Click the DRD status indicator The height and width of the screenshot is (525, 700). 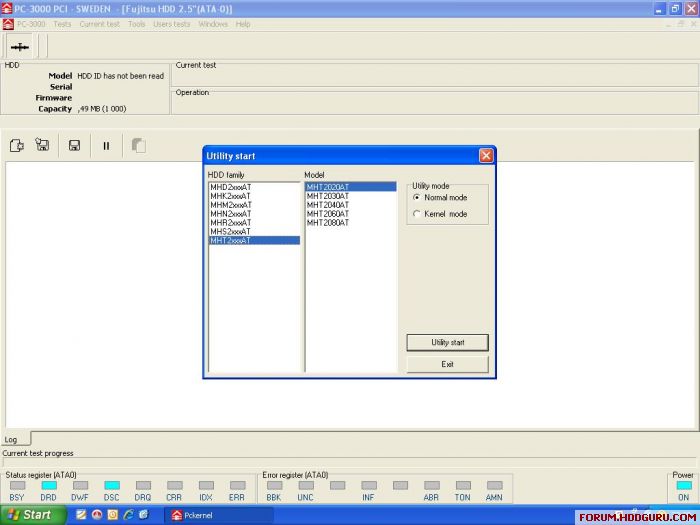coord(49,485)
